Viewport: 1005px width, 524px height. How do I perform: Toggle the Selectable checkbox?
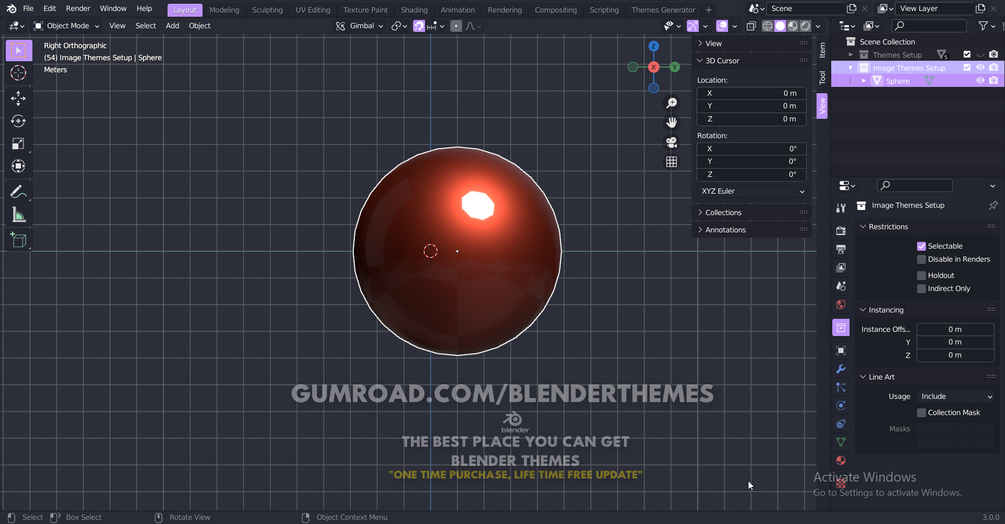click(x=921, y=246)
